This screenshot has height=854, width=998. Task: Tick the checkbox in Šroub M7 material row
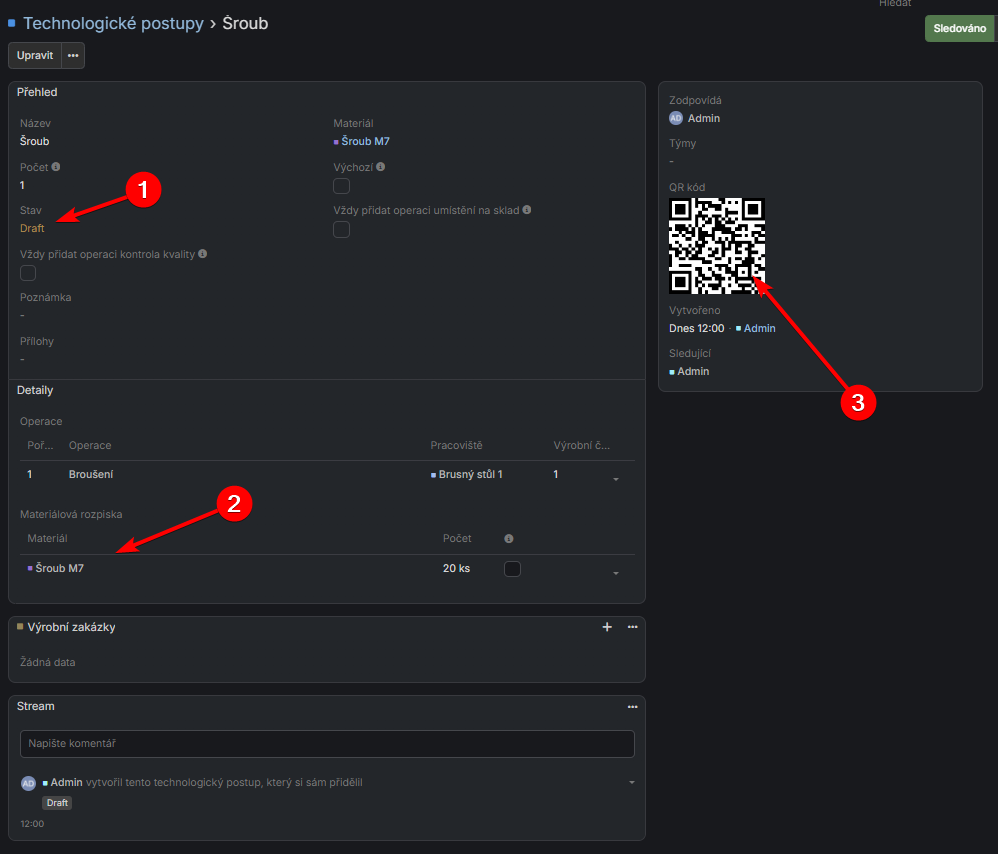(x=512, y=569)
